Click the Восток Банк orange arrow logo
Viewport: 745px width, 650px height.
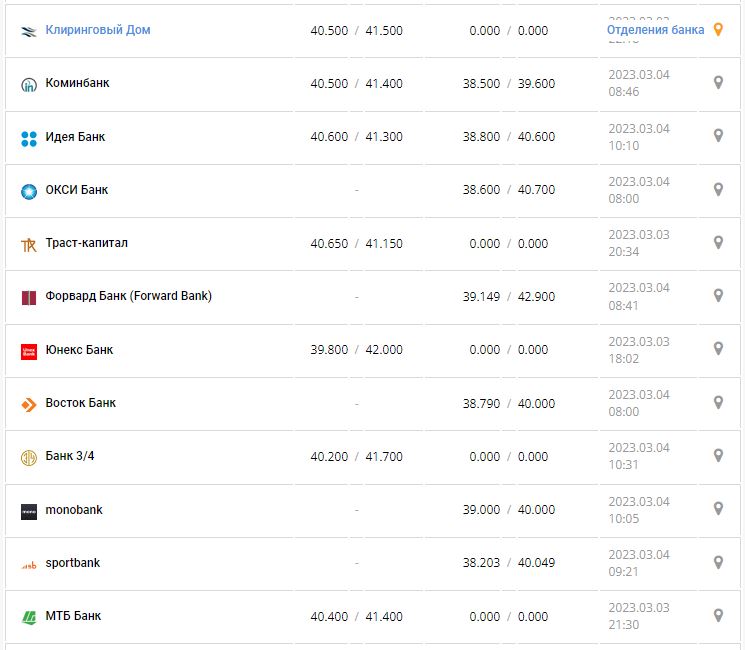tap(28, 404)
